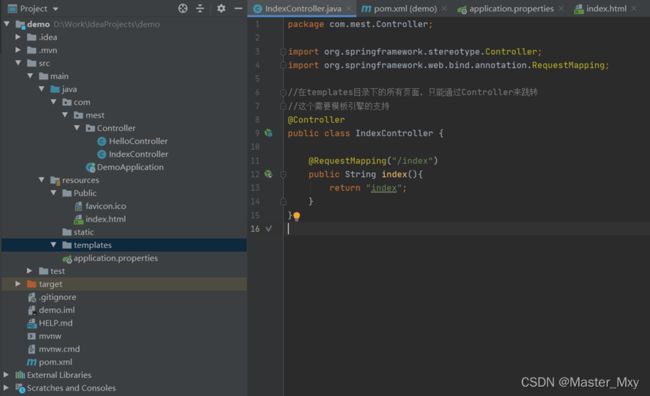Expand the .mvn folder
The image size is (650, 396).
(18, 50)
